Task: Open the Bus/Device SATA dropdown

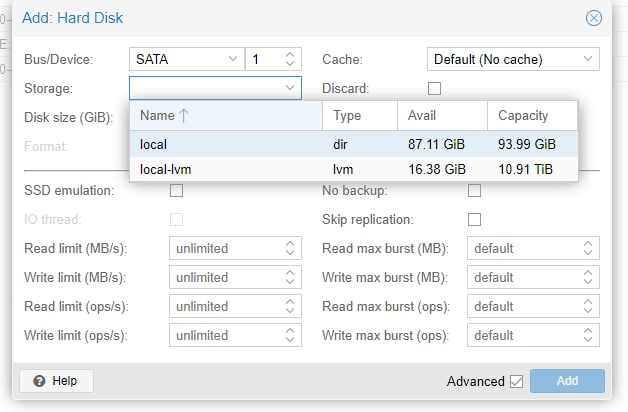Action: coord(187,59)
